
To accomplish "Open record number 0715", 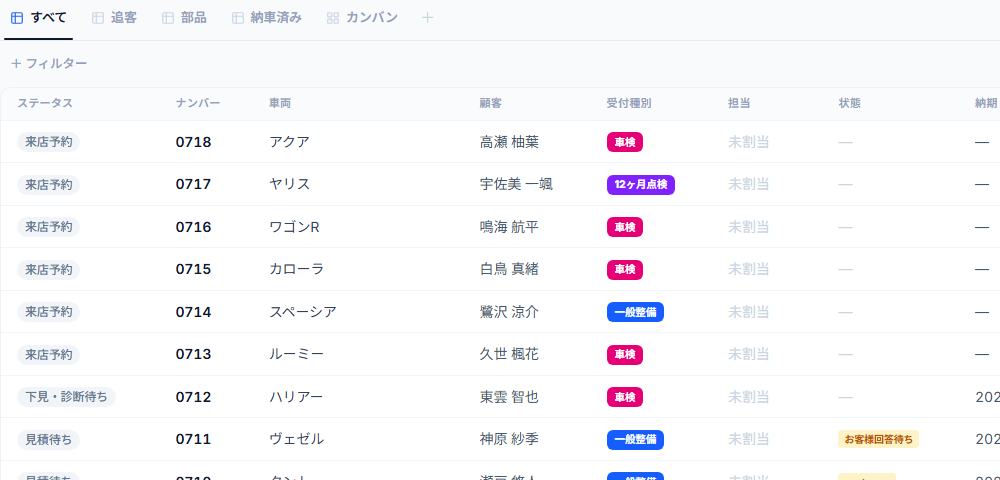I will pos(193,270).
